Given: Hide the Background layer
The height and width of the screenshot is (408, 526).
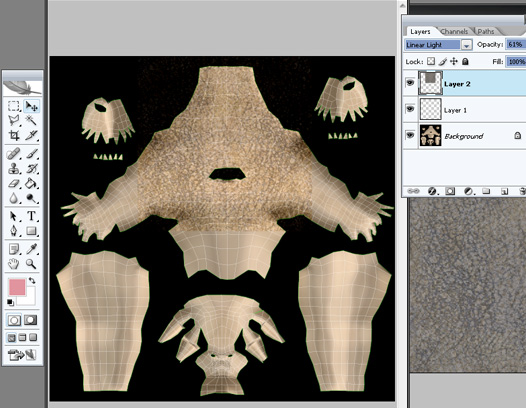Looking at the screenshot, I should 410,135.
